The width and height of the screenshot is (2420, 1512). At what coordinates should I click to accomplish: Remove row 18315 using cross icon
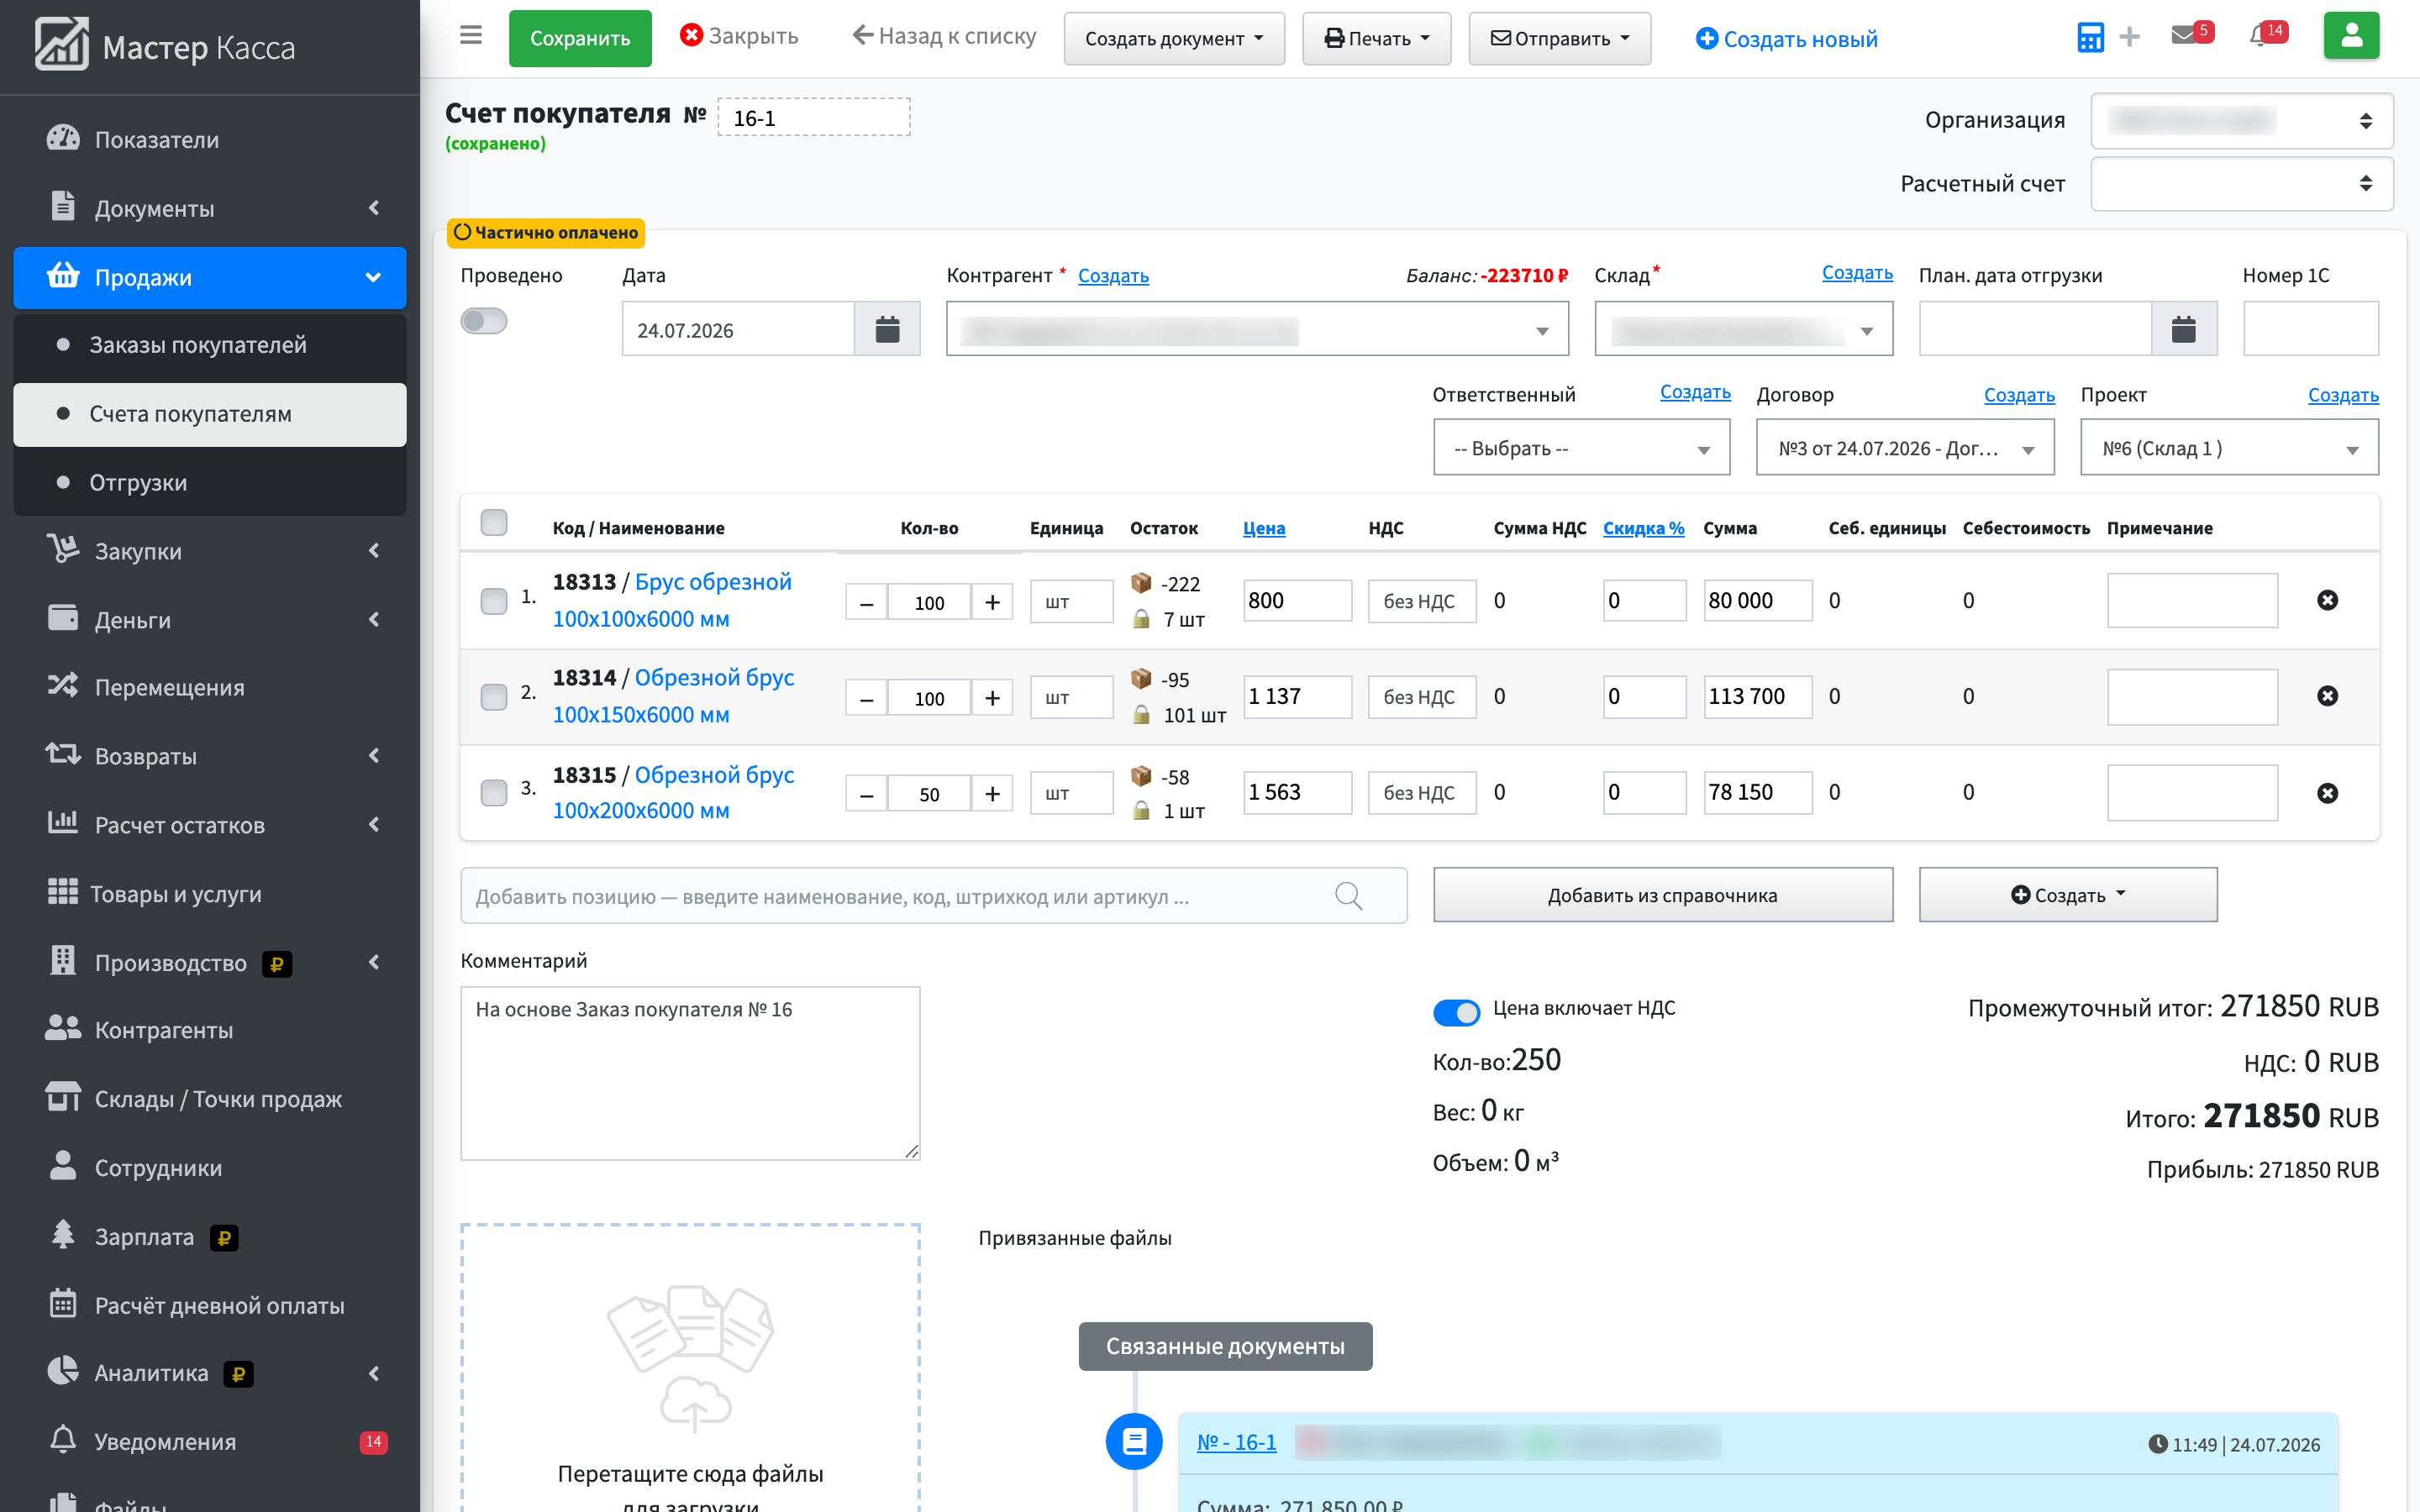[2328, 793]
